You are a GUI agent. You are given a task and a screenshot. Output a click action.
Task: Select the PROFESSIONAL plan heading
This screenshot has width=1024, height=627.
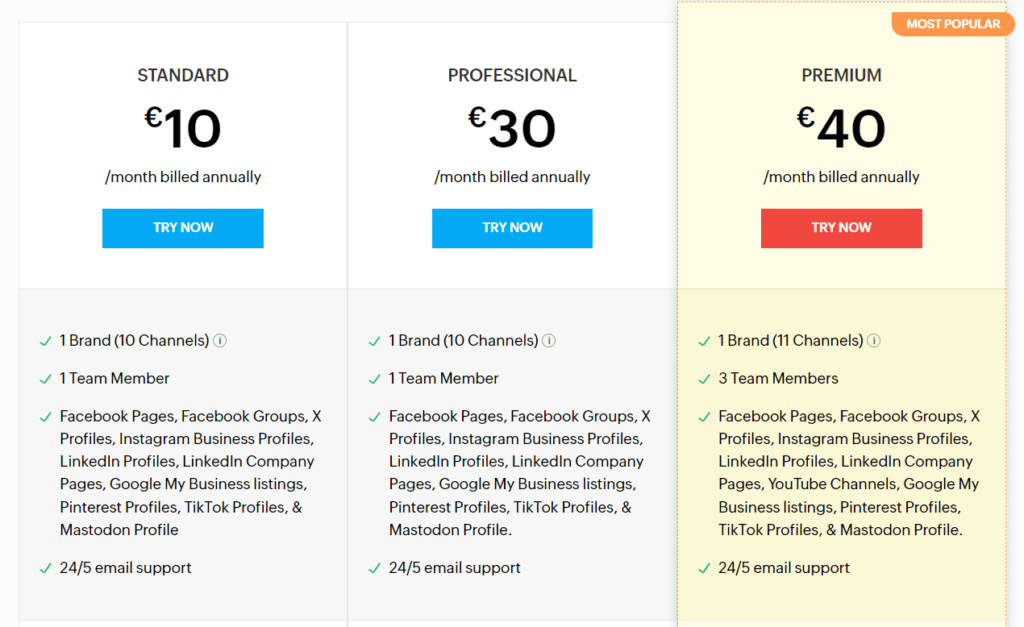512,75
